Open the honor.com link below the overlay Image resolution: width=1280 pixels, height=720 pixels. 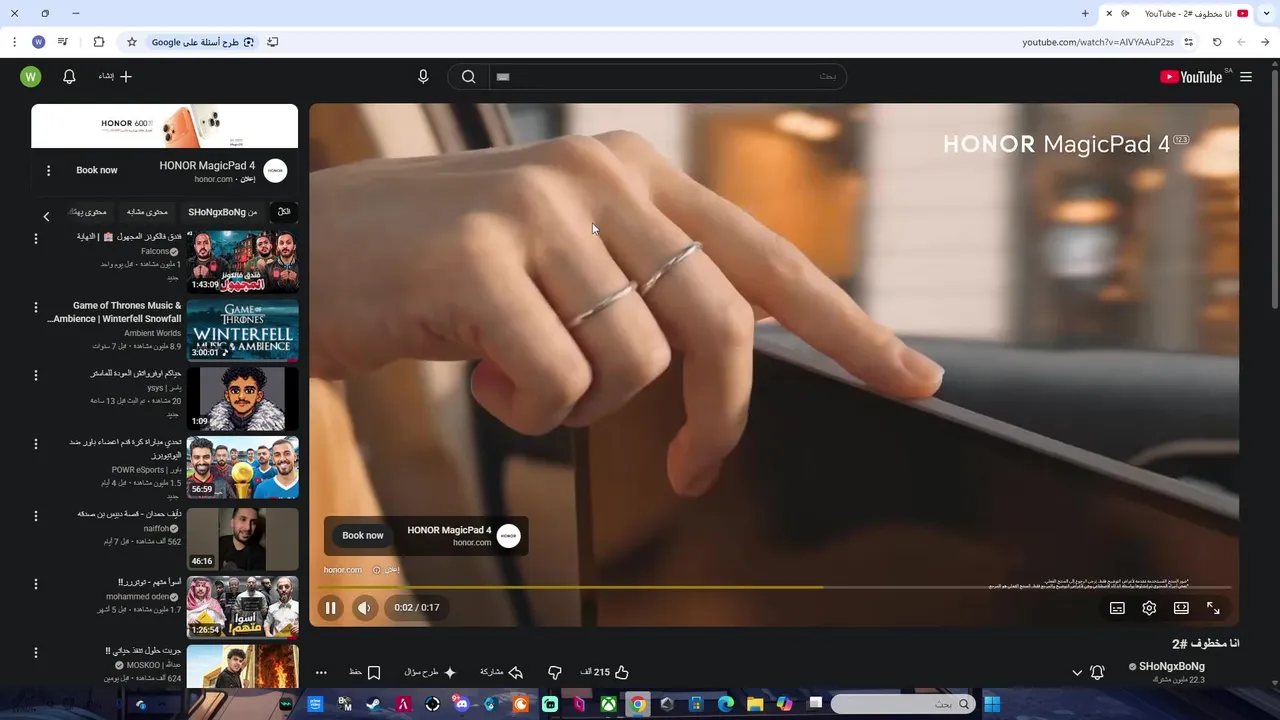pyautogui.click(x=342, y=570)
